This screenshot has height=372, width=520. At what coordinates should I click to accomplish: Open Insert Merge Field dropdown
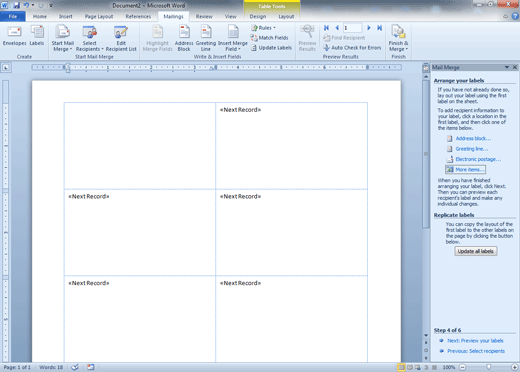[233, 39]
